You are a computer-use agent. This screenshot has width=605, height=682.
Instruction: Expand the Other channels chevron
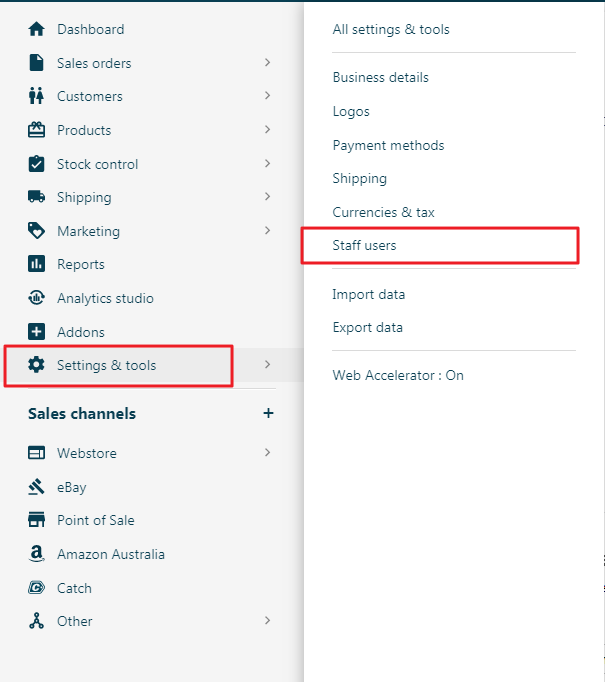point(268,621)
